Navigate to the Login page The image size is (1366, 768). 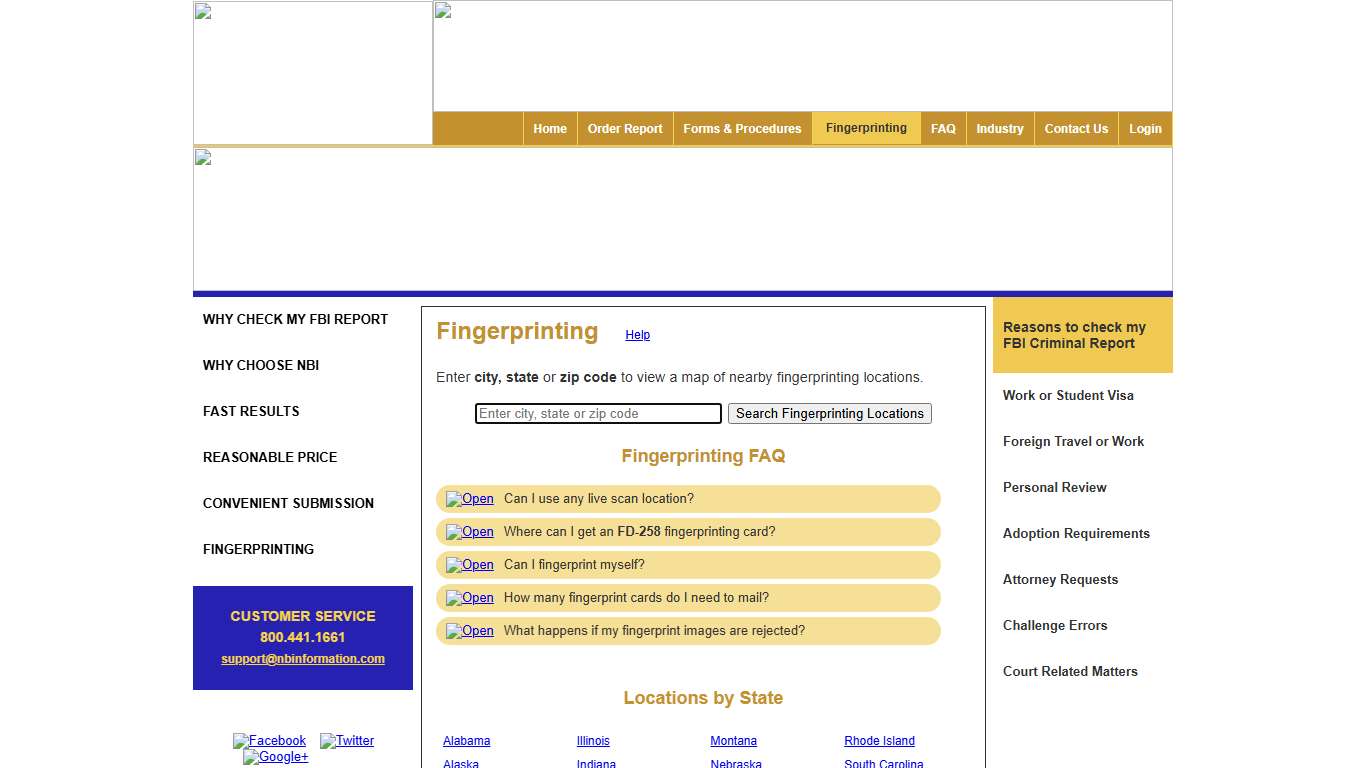point(1144,128)
